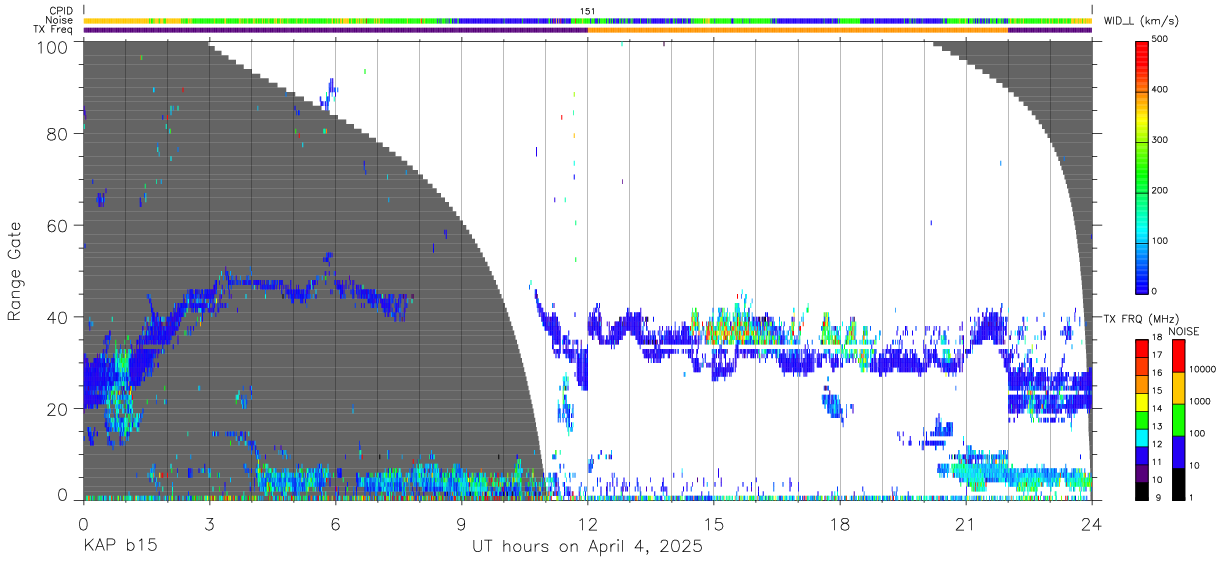Click x-axis tick label 9

click(x=461, y=524)
